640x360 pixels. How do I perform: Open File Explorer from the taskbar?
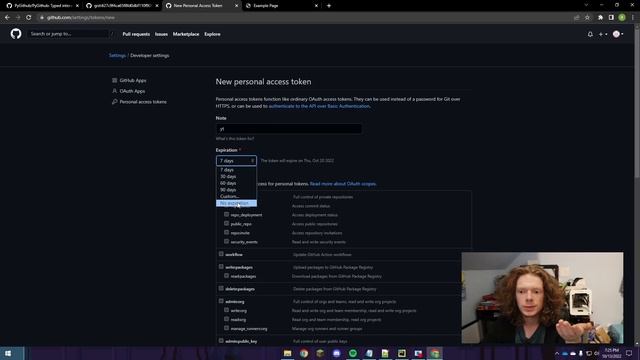(288, 353)
